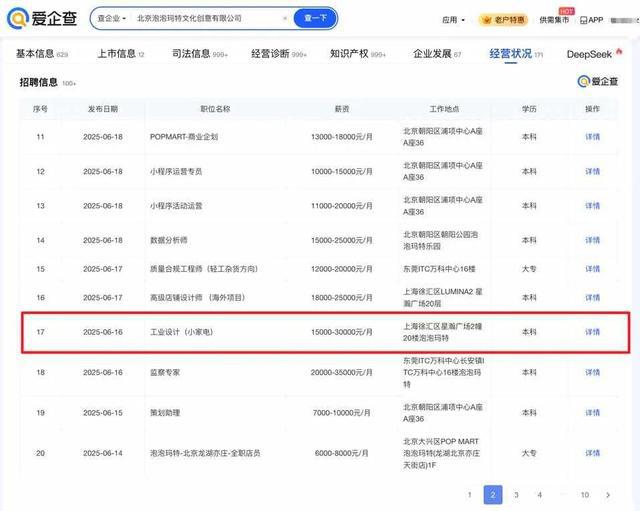
Task: Expand the 应用 dropdown menu
Action: tap(453, 20)
